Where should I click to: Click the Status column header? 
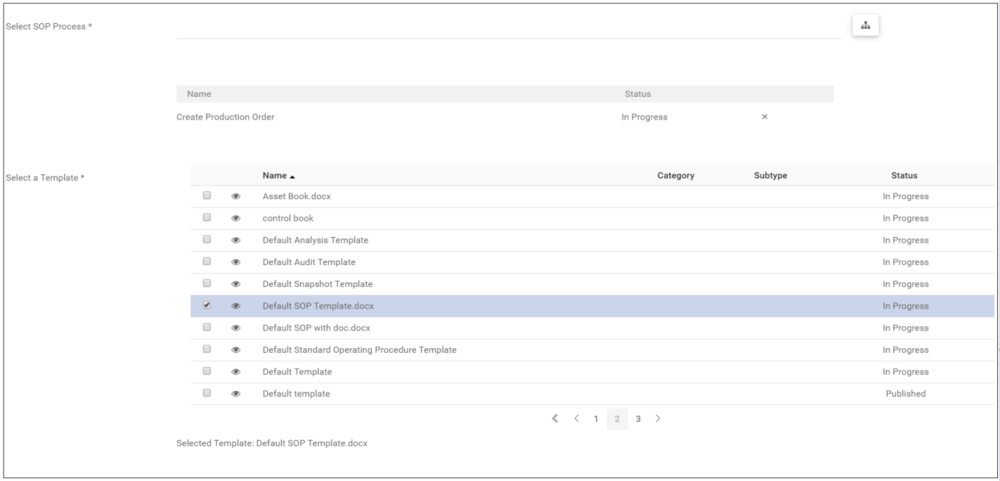[904, 176]
